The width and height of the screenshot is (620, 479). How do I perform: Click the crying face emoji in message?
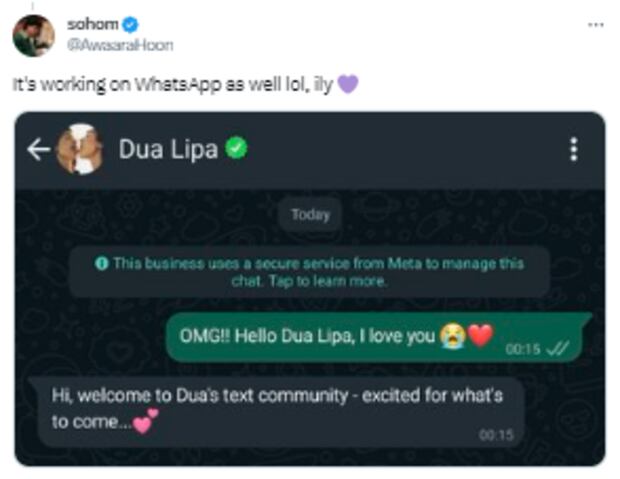pyautogui.click(x=453, y=335)
